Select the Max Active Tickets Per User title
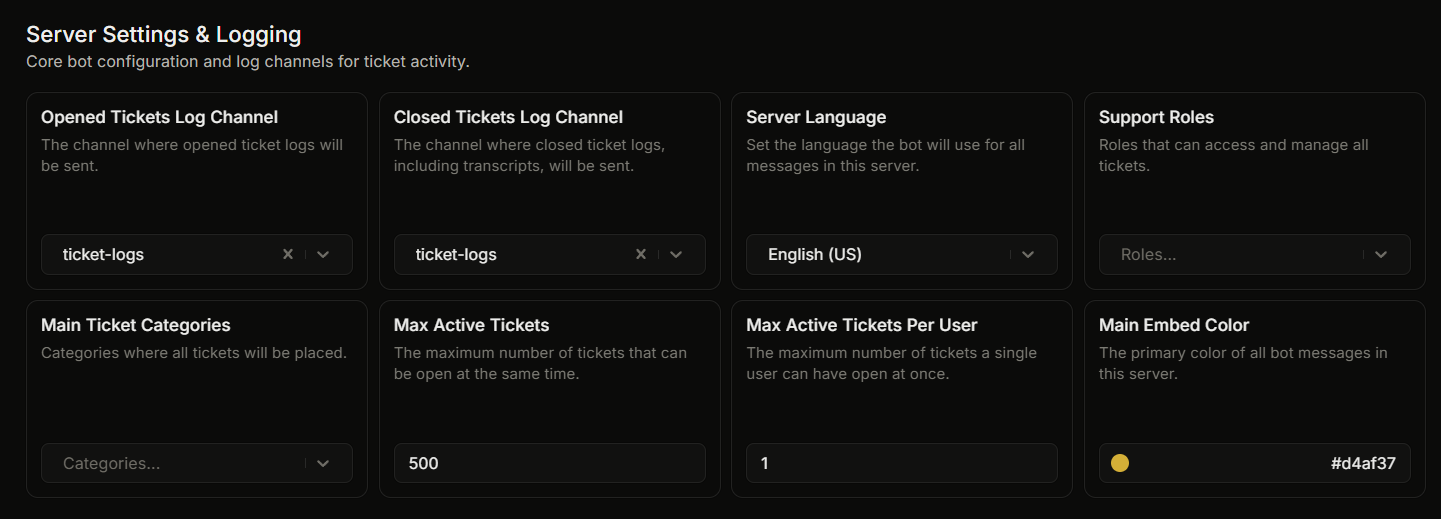 click(862, 325)
